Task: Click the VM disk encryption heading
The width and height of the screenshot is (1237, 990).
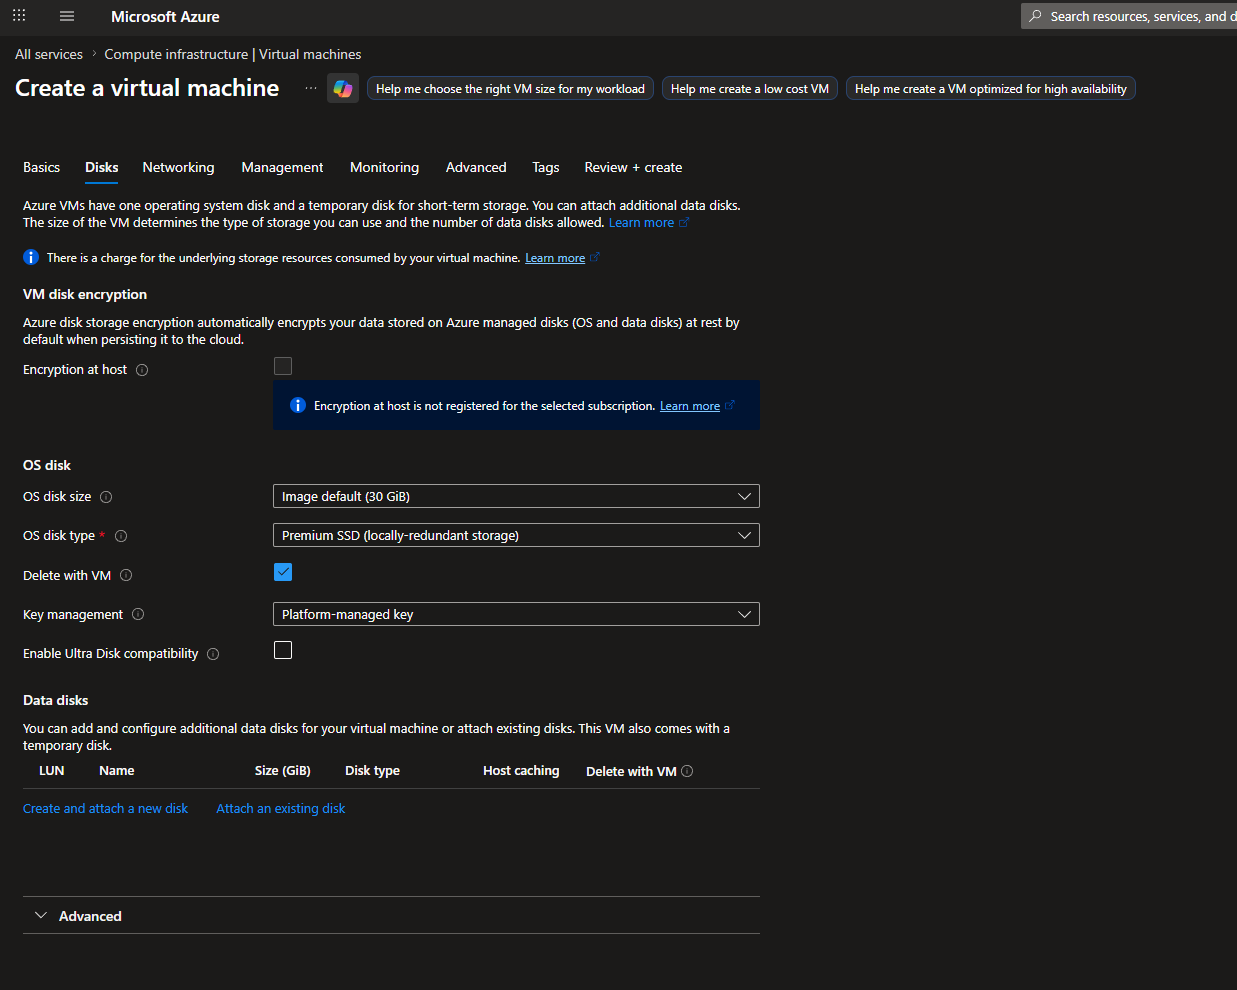Action: [x=85, y=294]
